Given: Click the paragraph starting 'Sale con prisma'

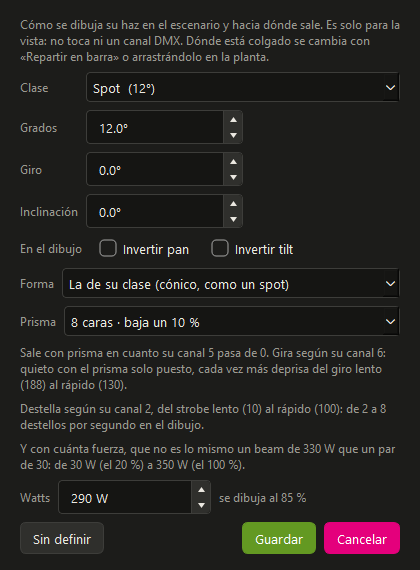Looking at the screenshot, I should click(203, 369).
